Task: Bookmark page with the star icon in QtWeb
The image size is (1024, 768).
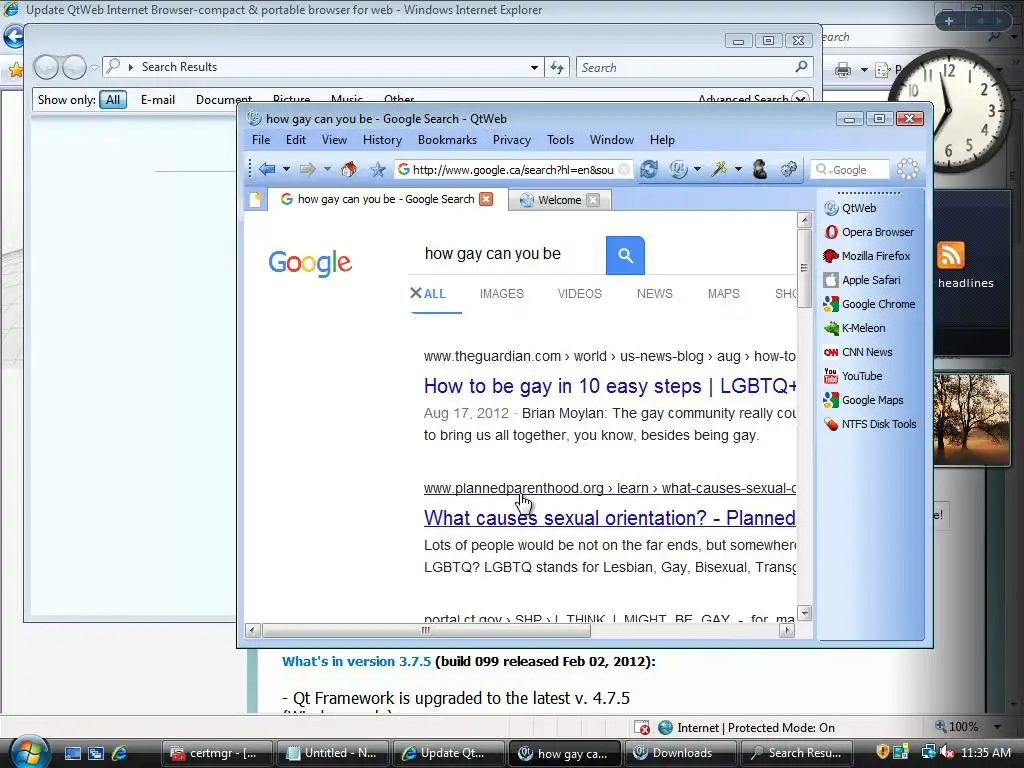Action: click(x=377, y=170)
